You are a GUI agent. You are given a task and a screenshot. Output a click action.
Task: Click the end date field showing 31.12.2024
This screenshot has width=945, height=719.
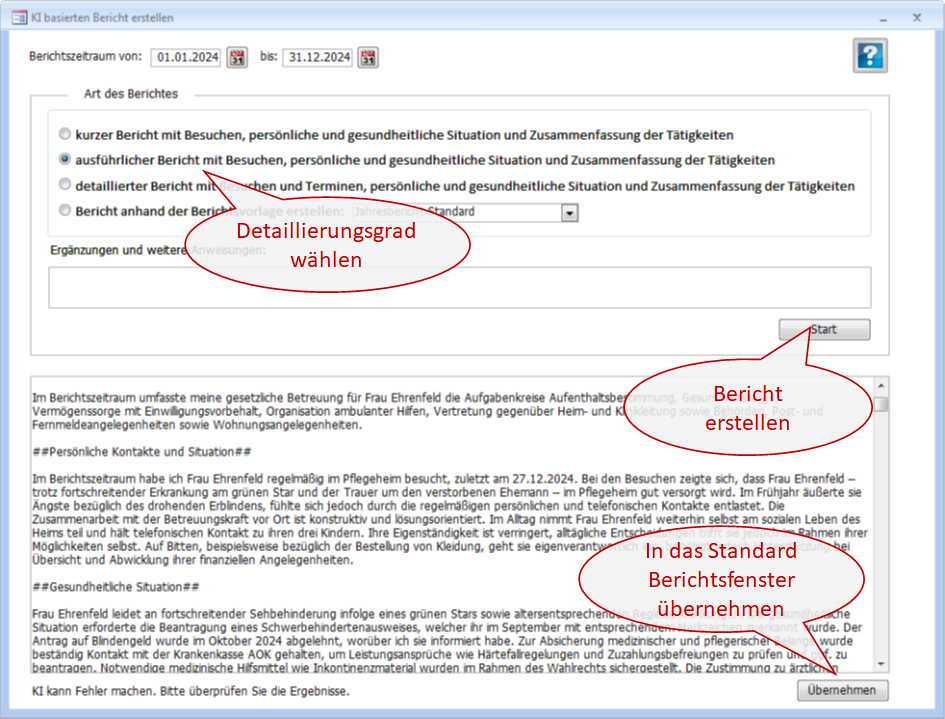[318, 58]
